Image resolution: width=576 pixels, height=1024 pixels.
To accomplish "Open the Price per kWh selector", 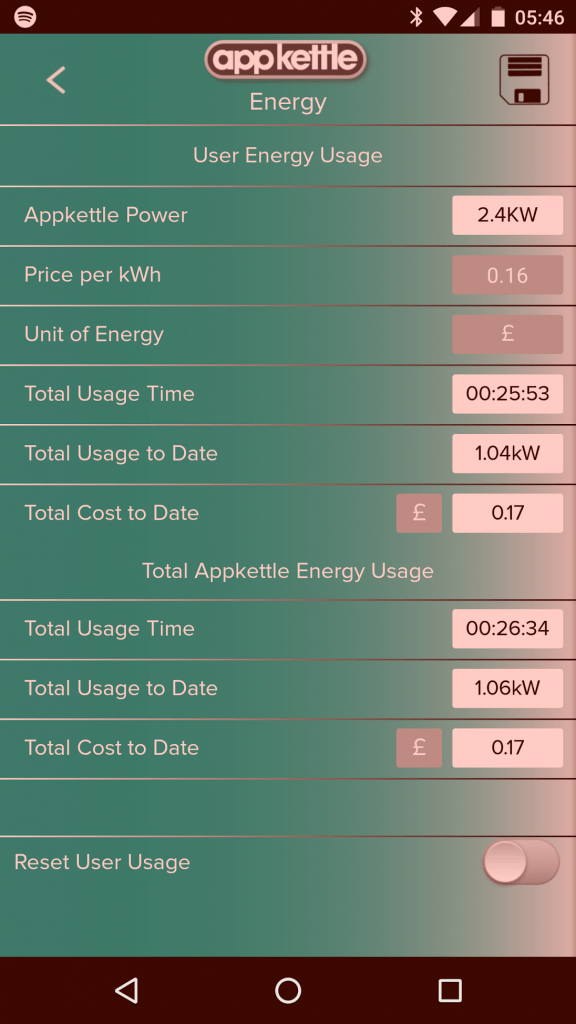I will (507, 275).
